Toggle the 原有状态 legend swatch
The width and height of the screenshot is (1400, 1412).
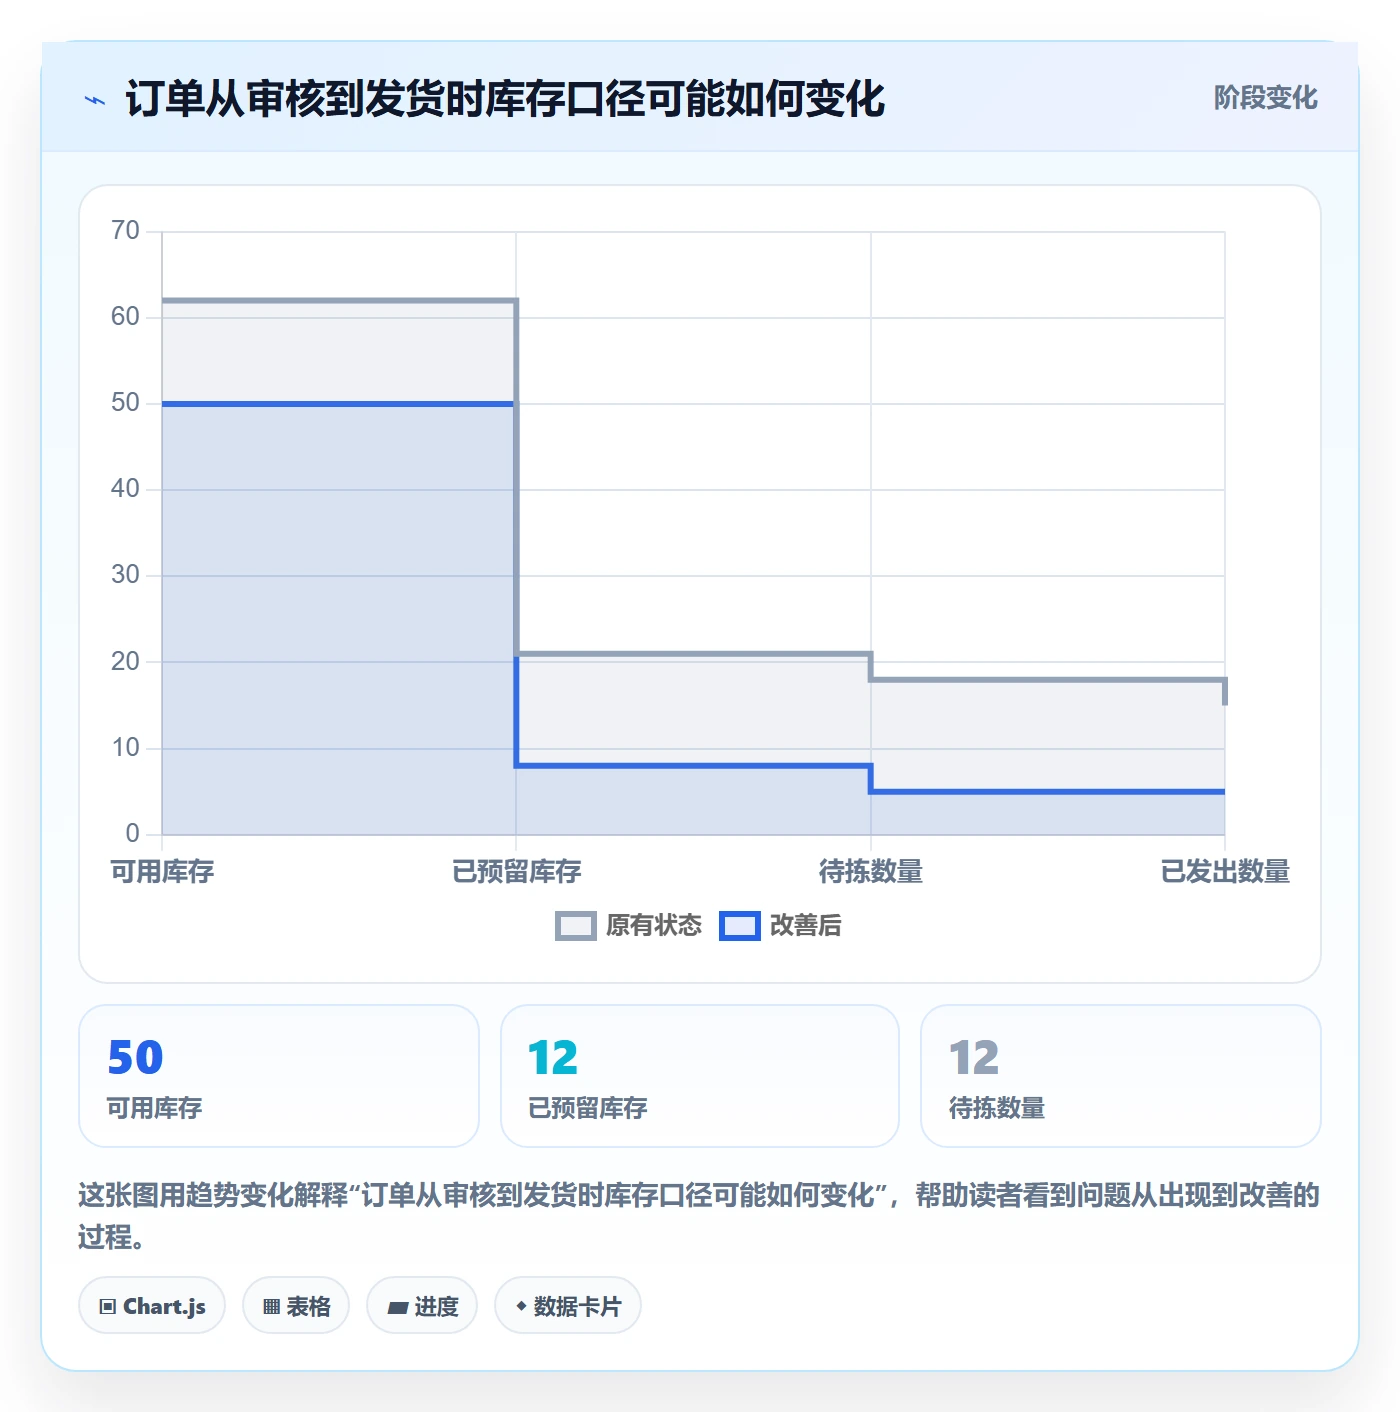pos(575,926)
